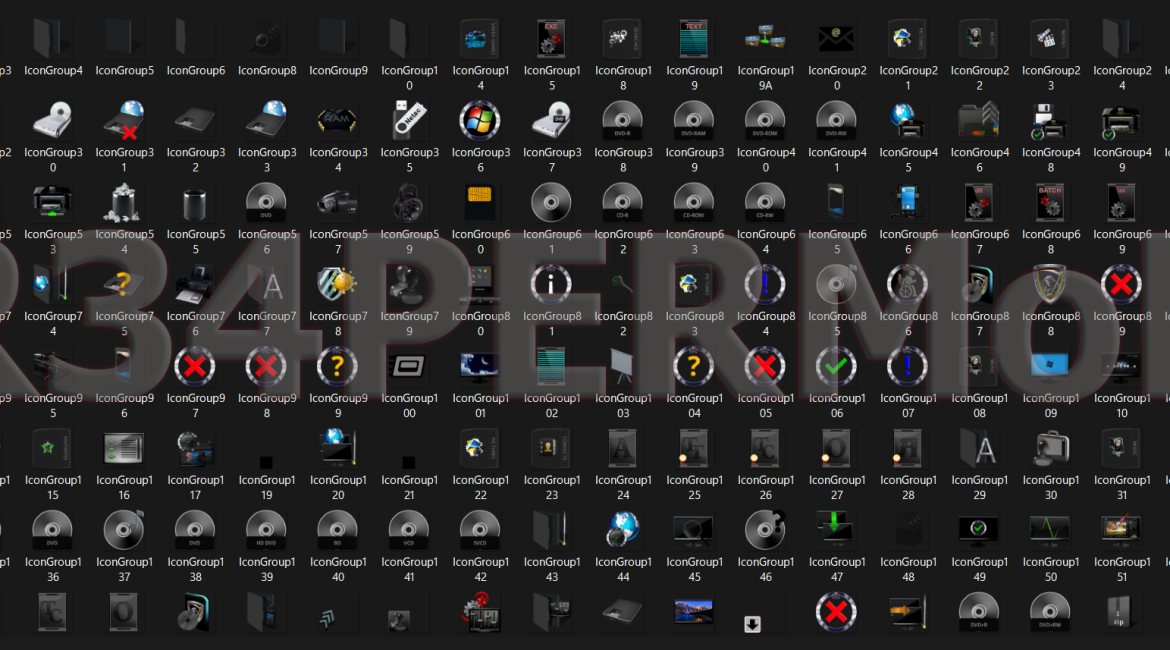Click the SD memory card icon IconGroup60

tap(480, 203)
